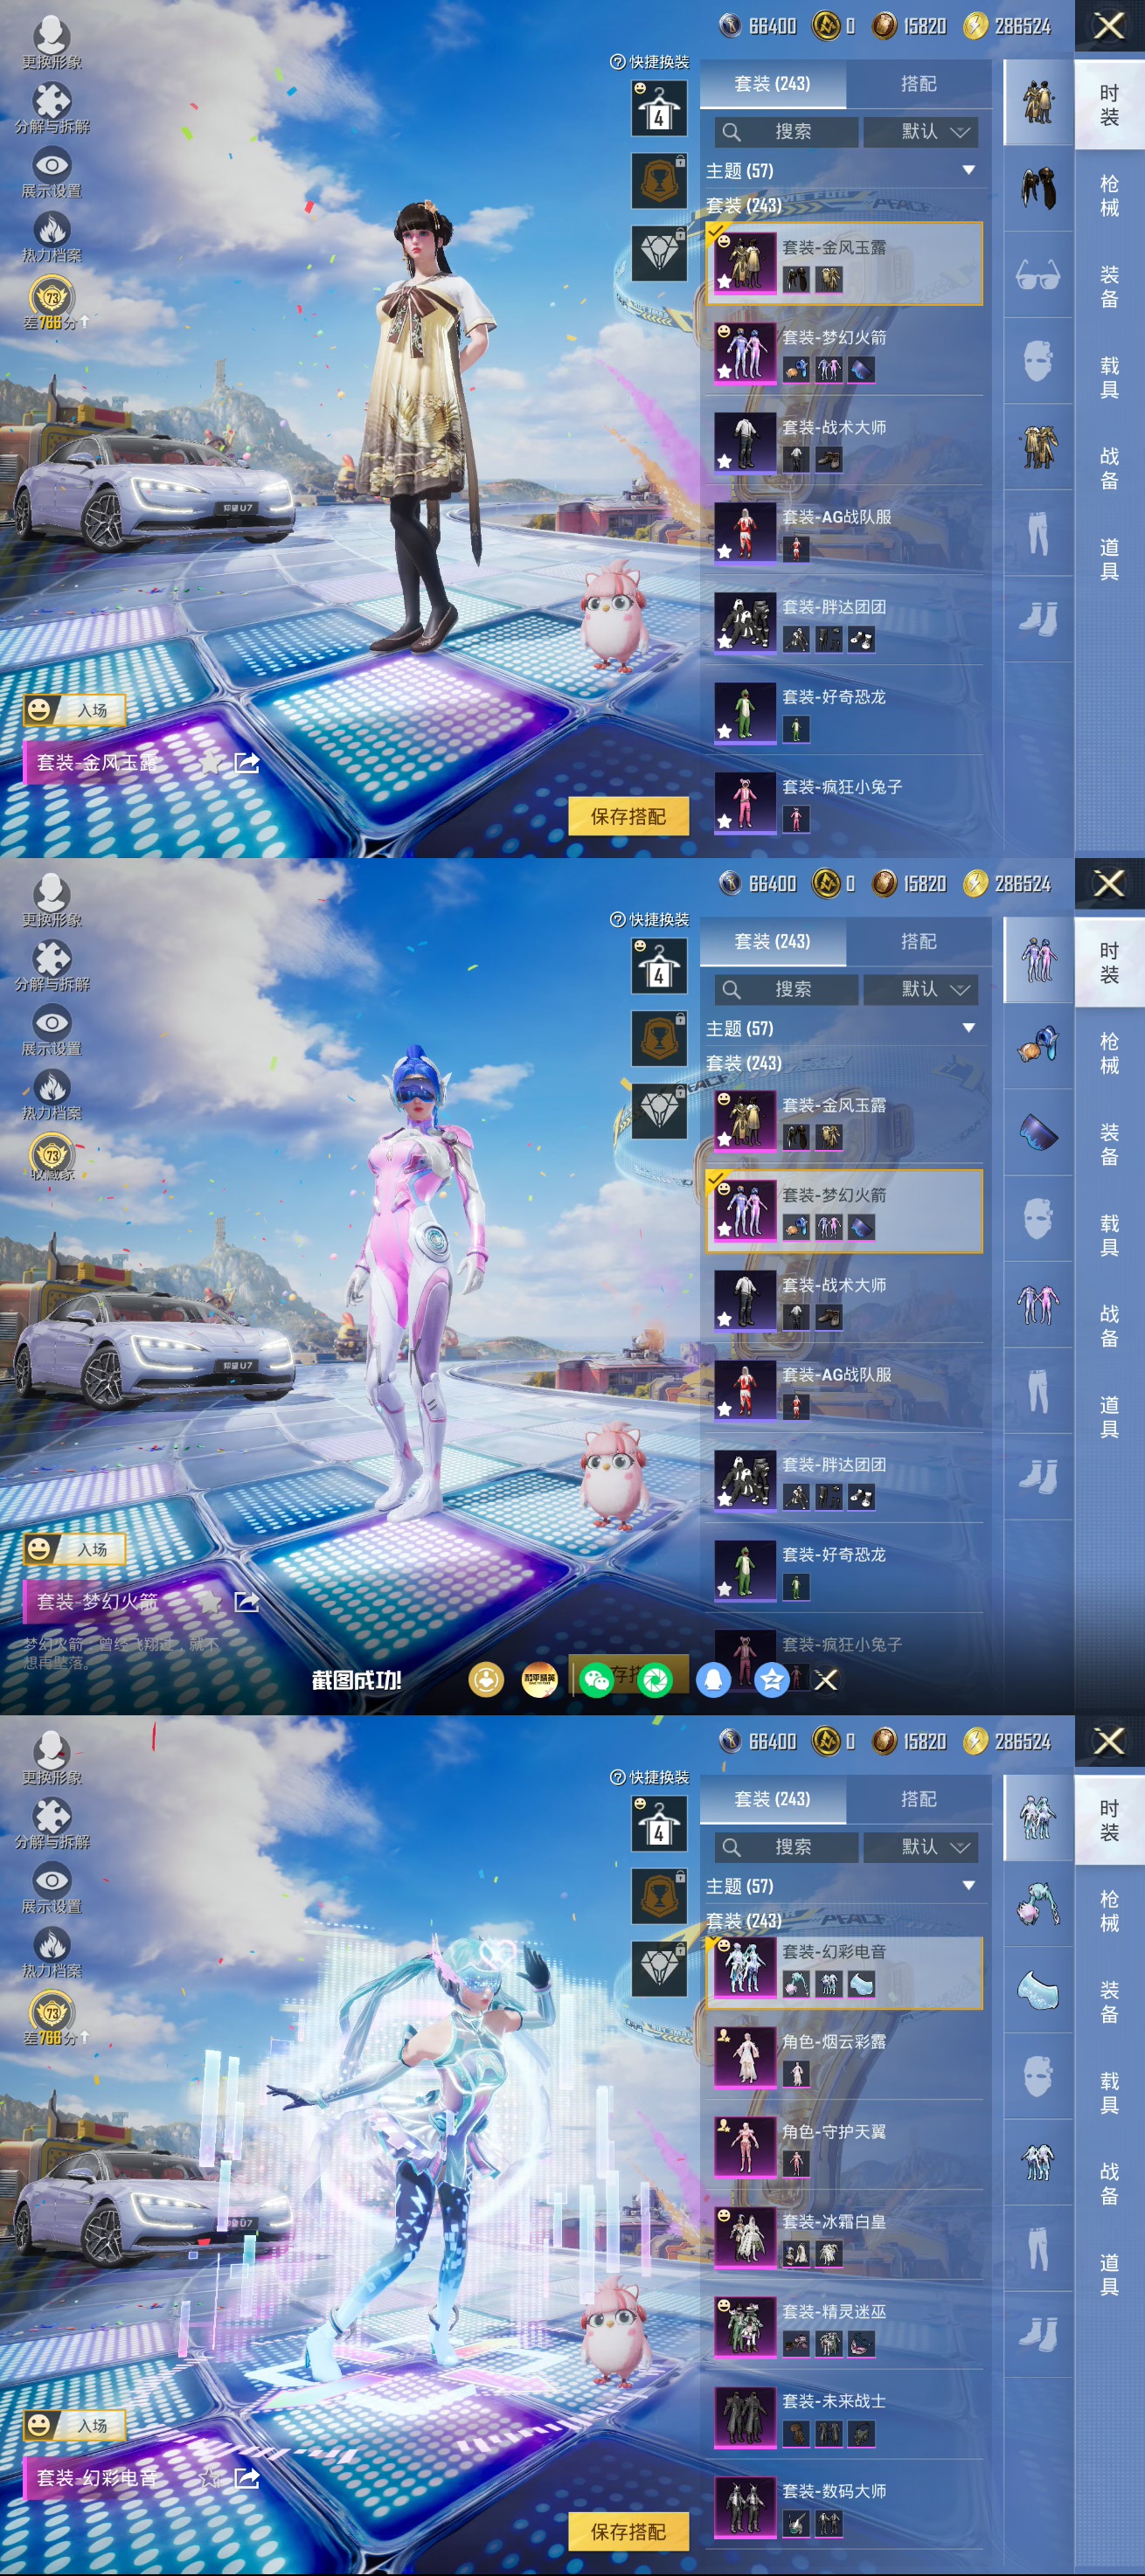Select pants category icon in bottom screenshot
Screen dimensions: 1145x2576
(x=1037, y=2248)
